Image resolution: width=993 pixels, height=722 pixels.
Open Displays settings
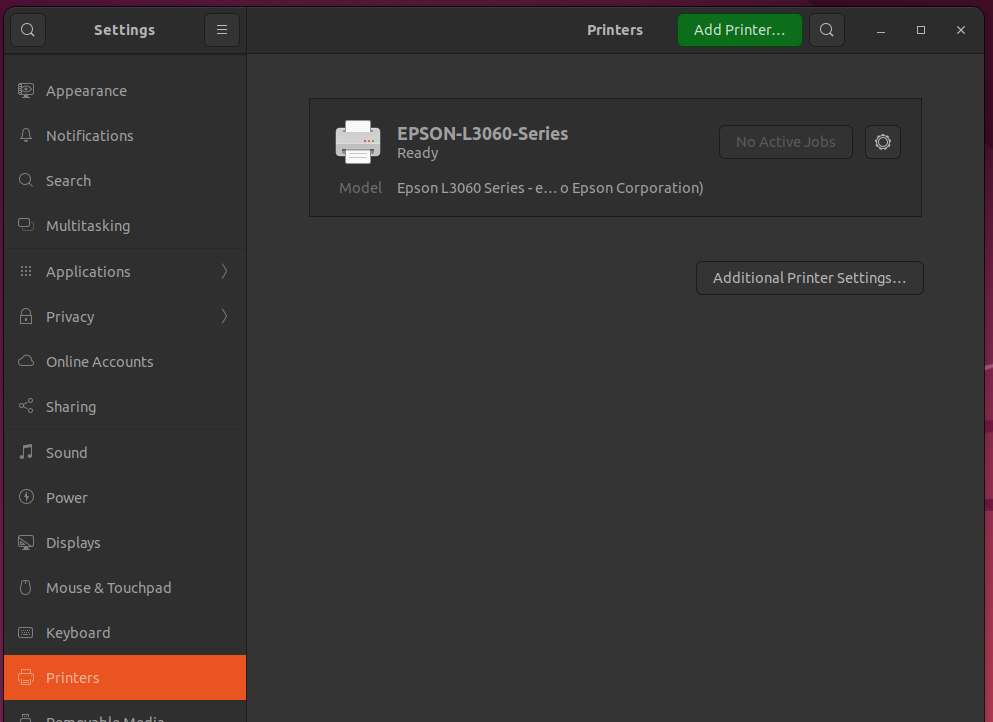click(x=125, y=543)
